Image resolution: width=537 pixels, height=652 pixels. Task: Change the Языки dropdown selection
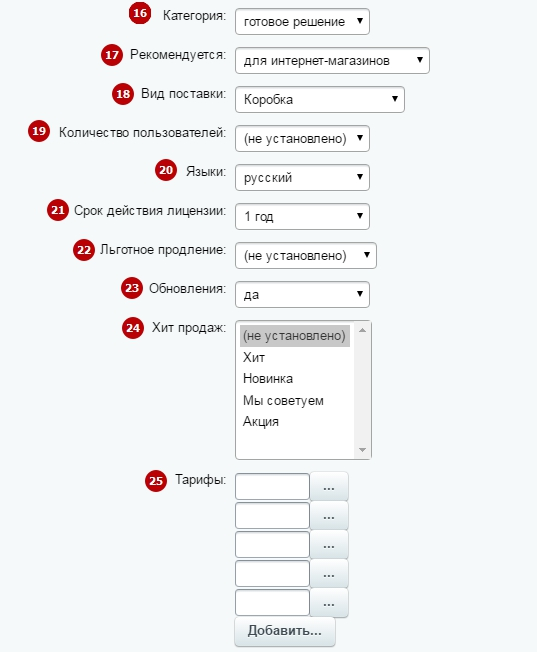coord(302,178)
